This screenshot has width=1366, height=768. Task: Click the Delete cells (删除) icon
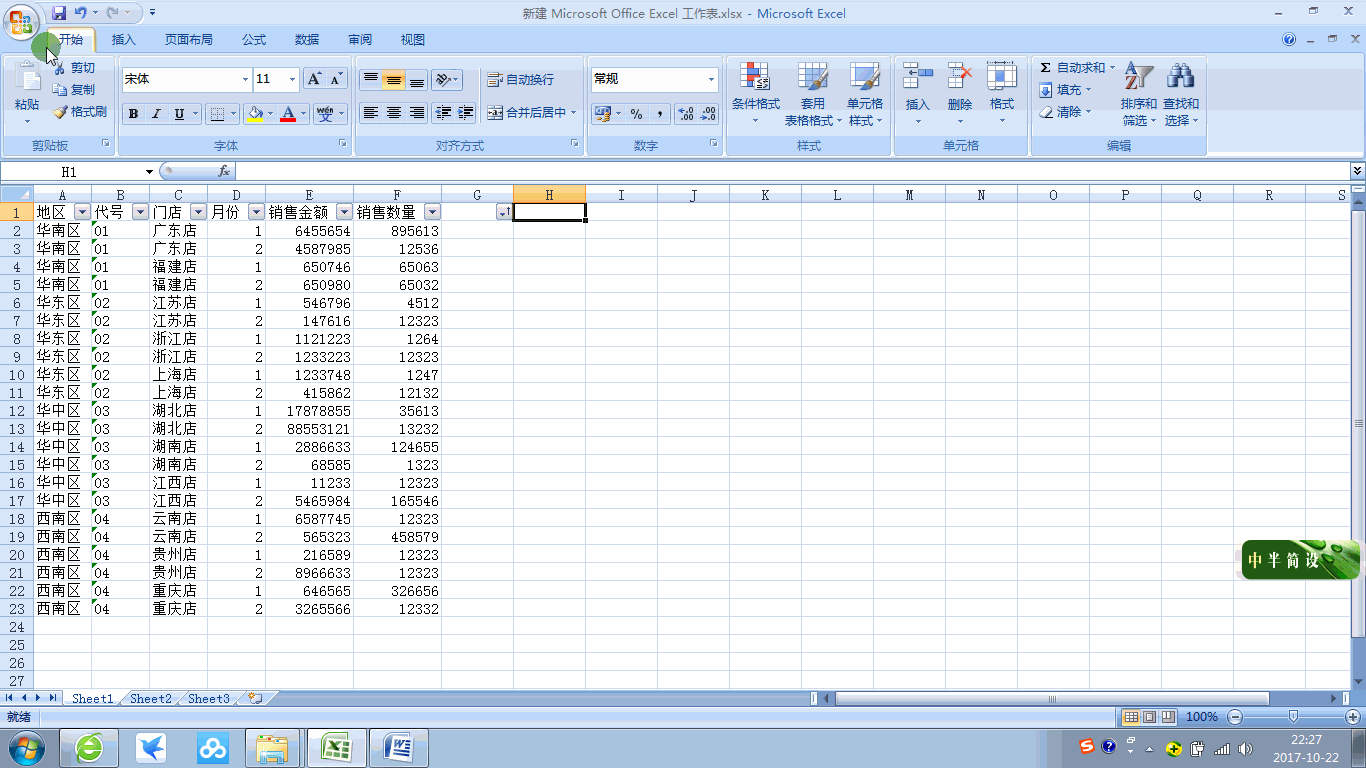pos(960,76)
